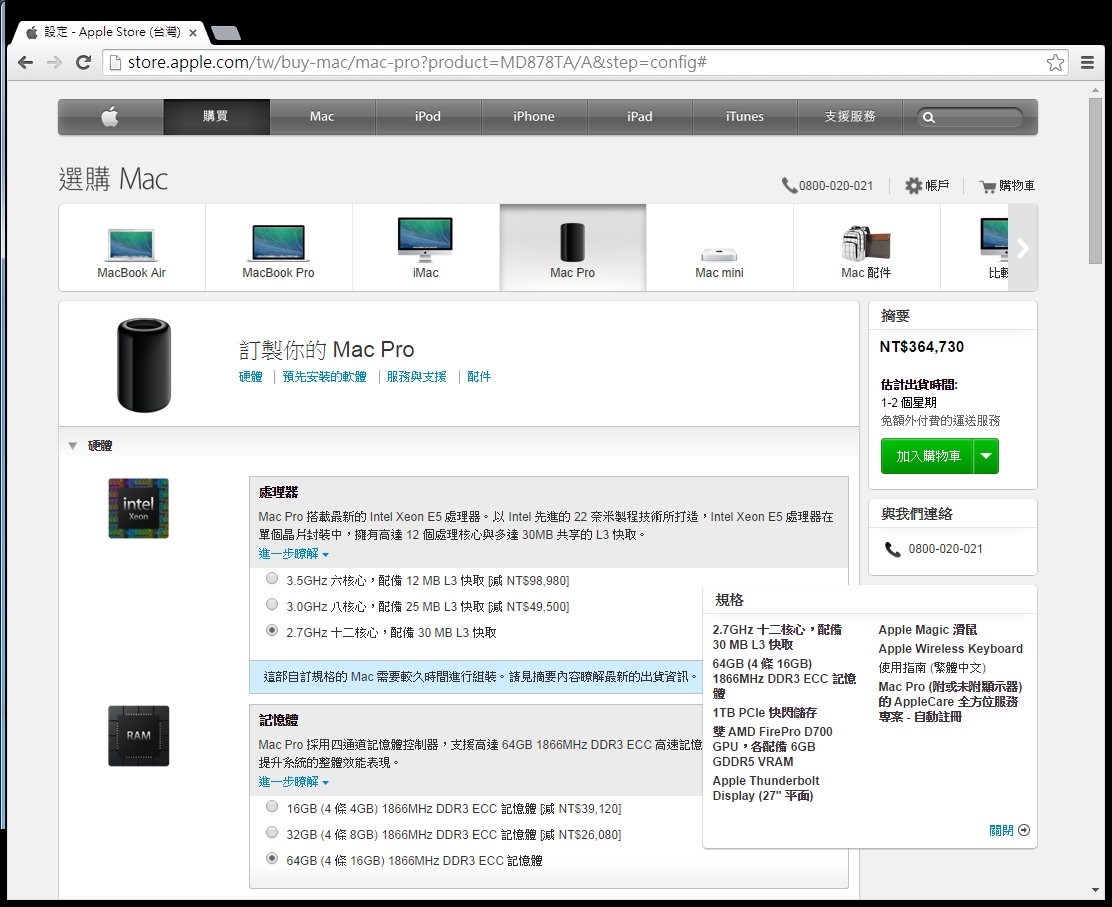Open the Chrome hamburger menu
This screenshot has height=907, width=1112.
tap(1087, 62)
